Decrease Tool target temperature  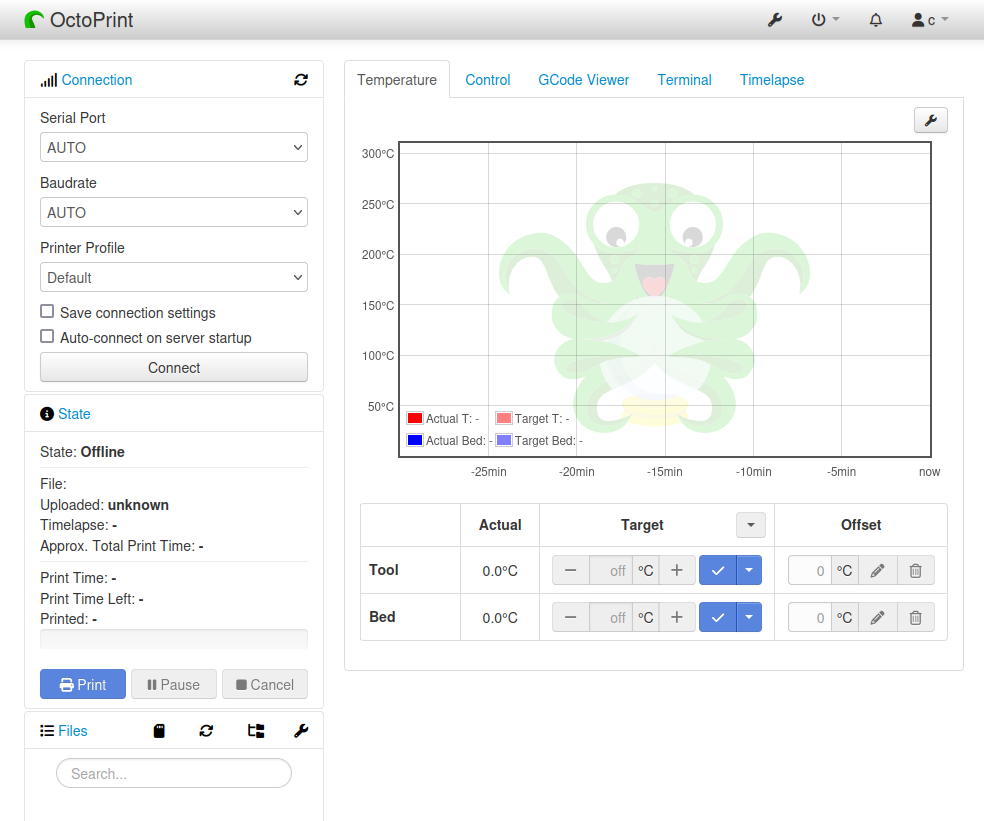point(570,570)
